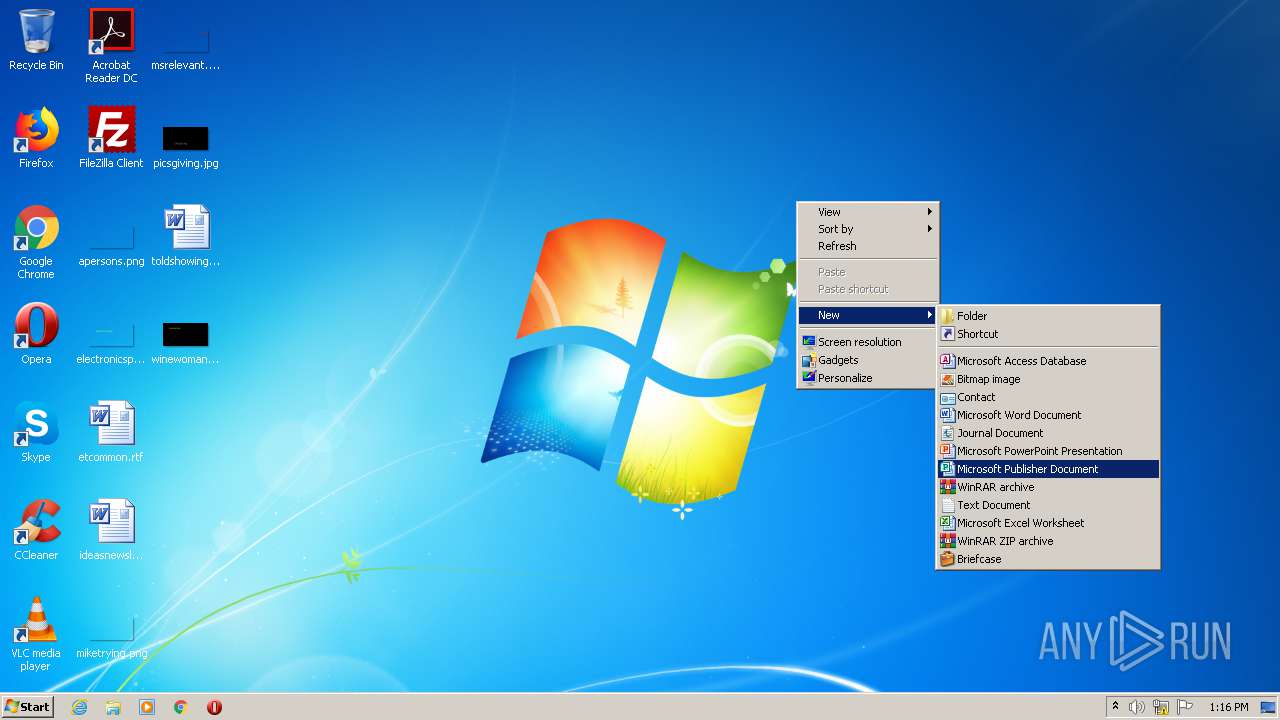Viewport: 1280px width, 720px height.
Task: Click the volume speaker tray icon
Action: (x=1137, y=707)
